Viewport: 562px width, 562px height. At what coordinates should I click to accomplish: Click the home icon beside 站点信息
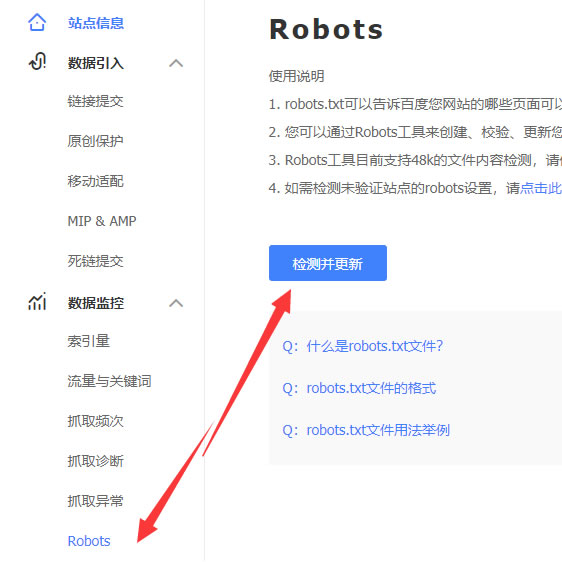[37, 22]
